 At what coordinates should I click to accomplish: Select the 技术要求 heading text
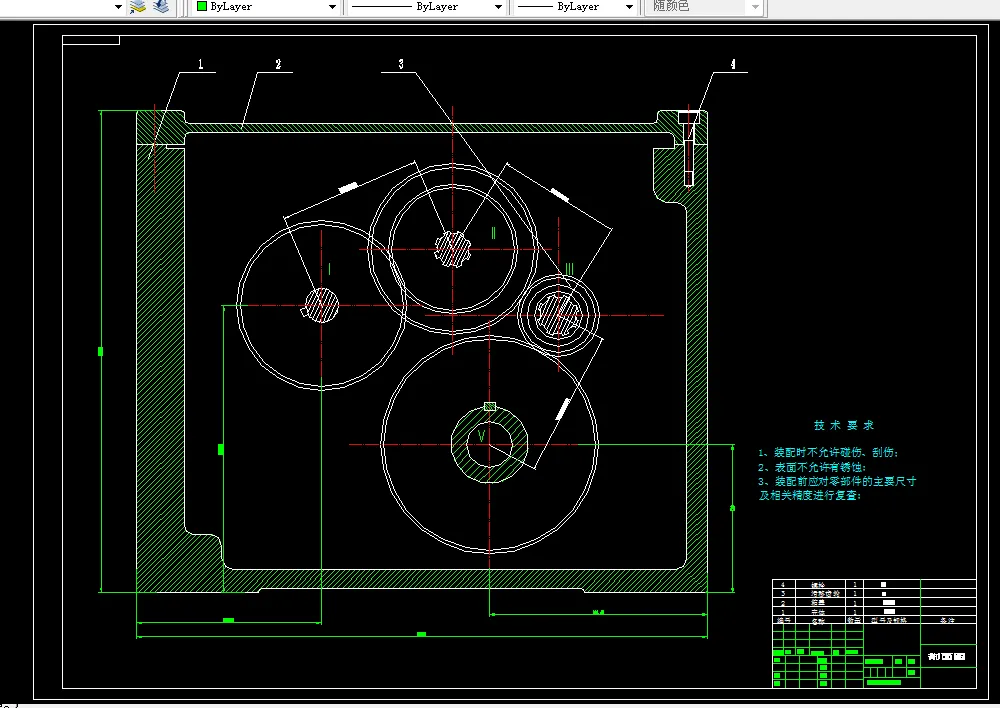point(843,425)
